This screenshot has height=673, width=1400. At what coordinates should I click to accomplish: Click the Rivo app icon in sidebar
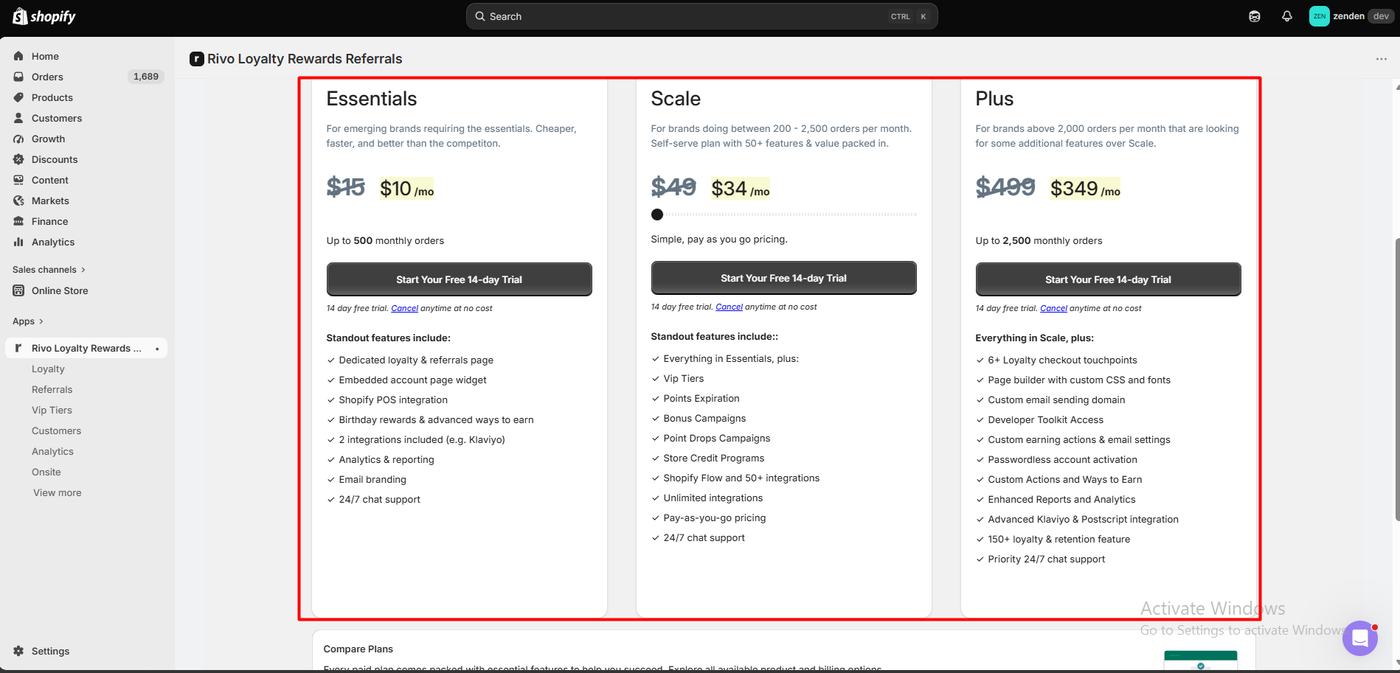coord(18,348)
